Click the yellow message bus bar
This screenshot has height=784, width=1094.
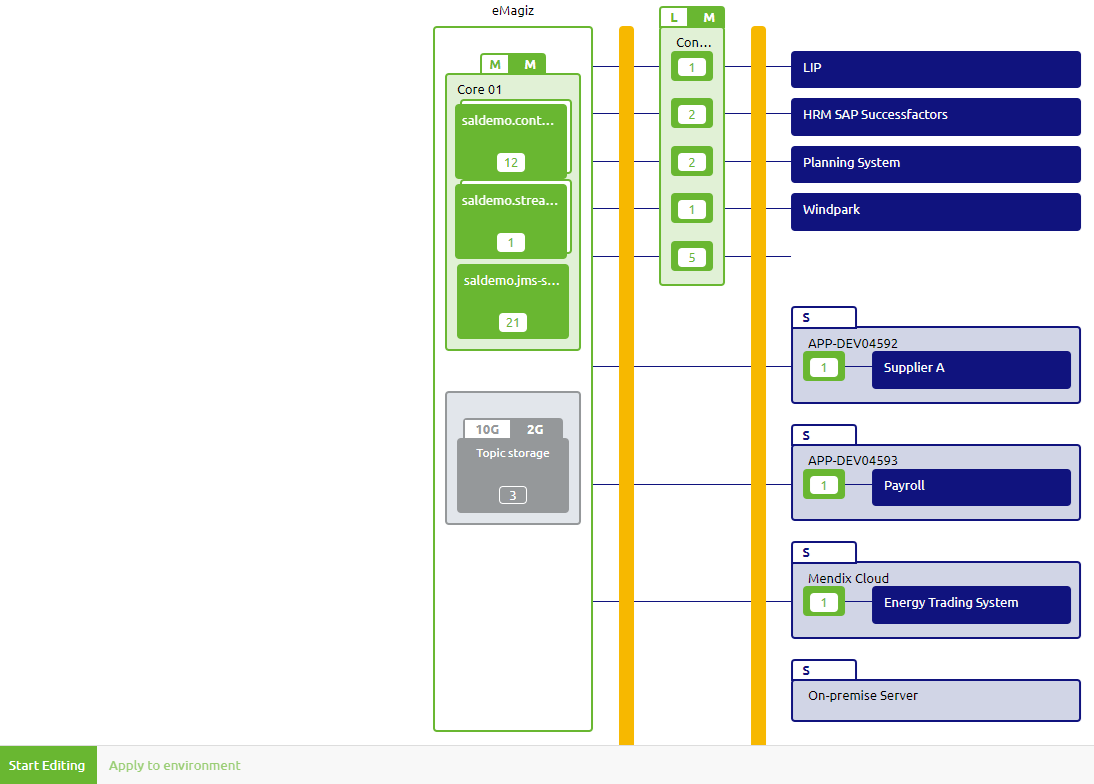[625, 400]
